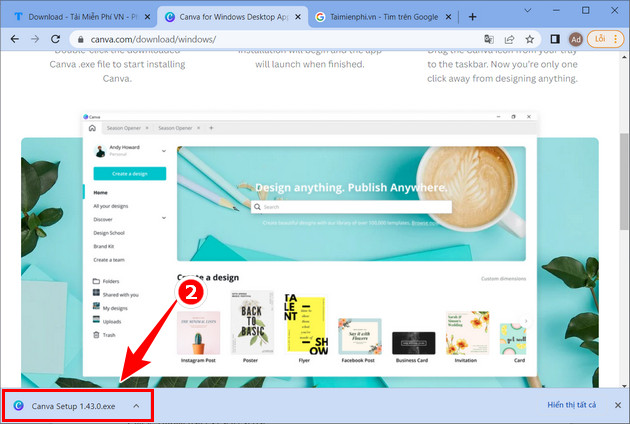Click the page vertical scrollbar thumb
This screenshot has height=424, width=630.
[624, 182]
